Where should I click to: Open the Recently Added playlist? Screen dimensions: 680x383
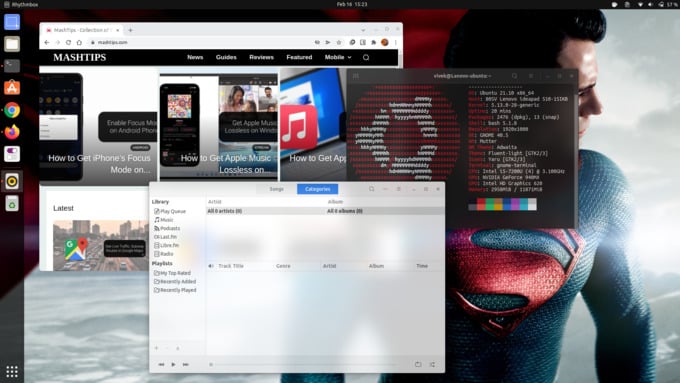175,282
